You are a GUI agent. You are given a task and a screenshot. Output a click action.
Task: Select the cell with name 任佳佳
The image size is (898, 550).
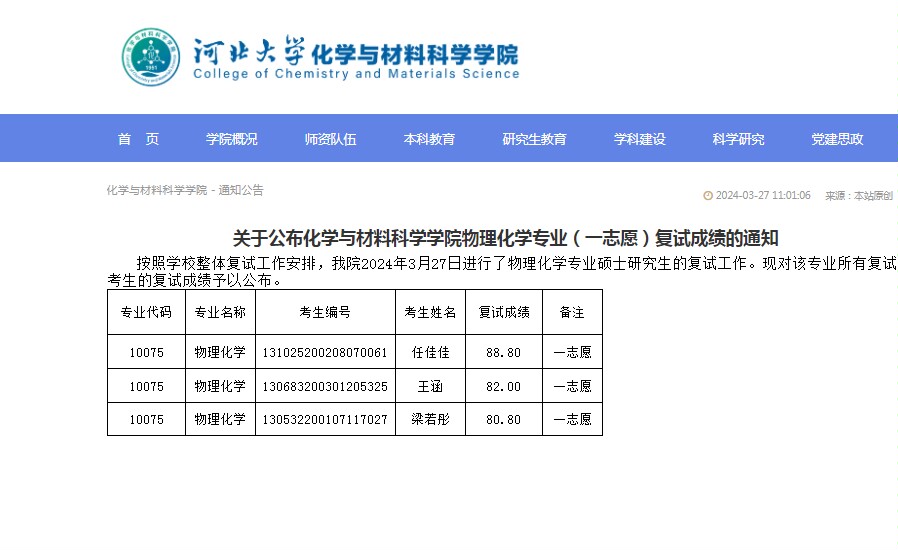click(430, 352)
